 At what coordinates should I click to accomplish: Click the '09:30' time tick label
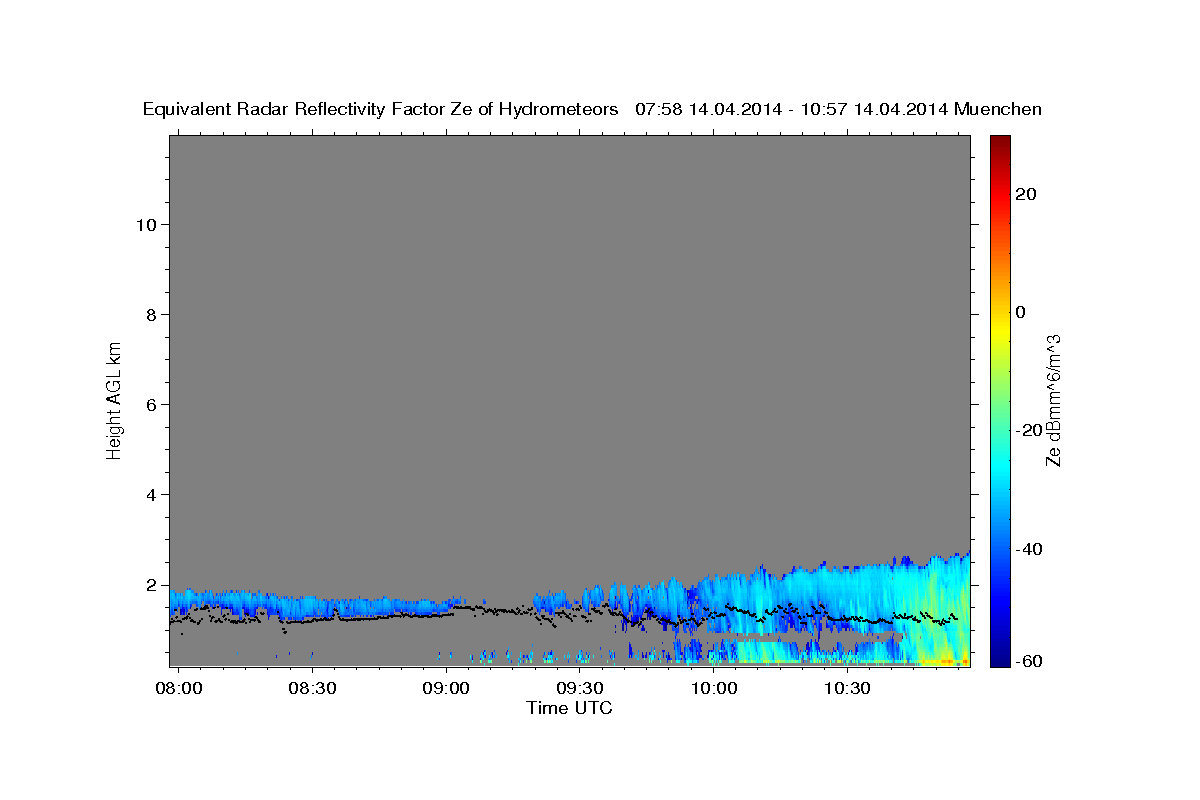coord(580,688)
